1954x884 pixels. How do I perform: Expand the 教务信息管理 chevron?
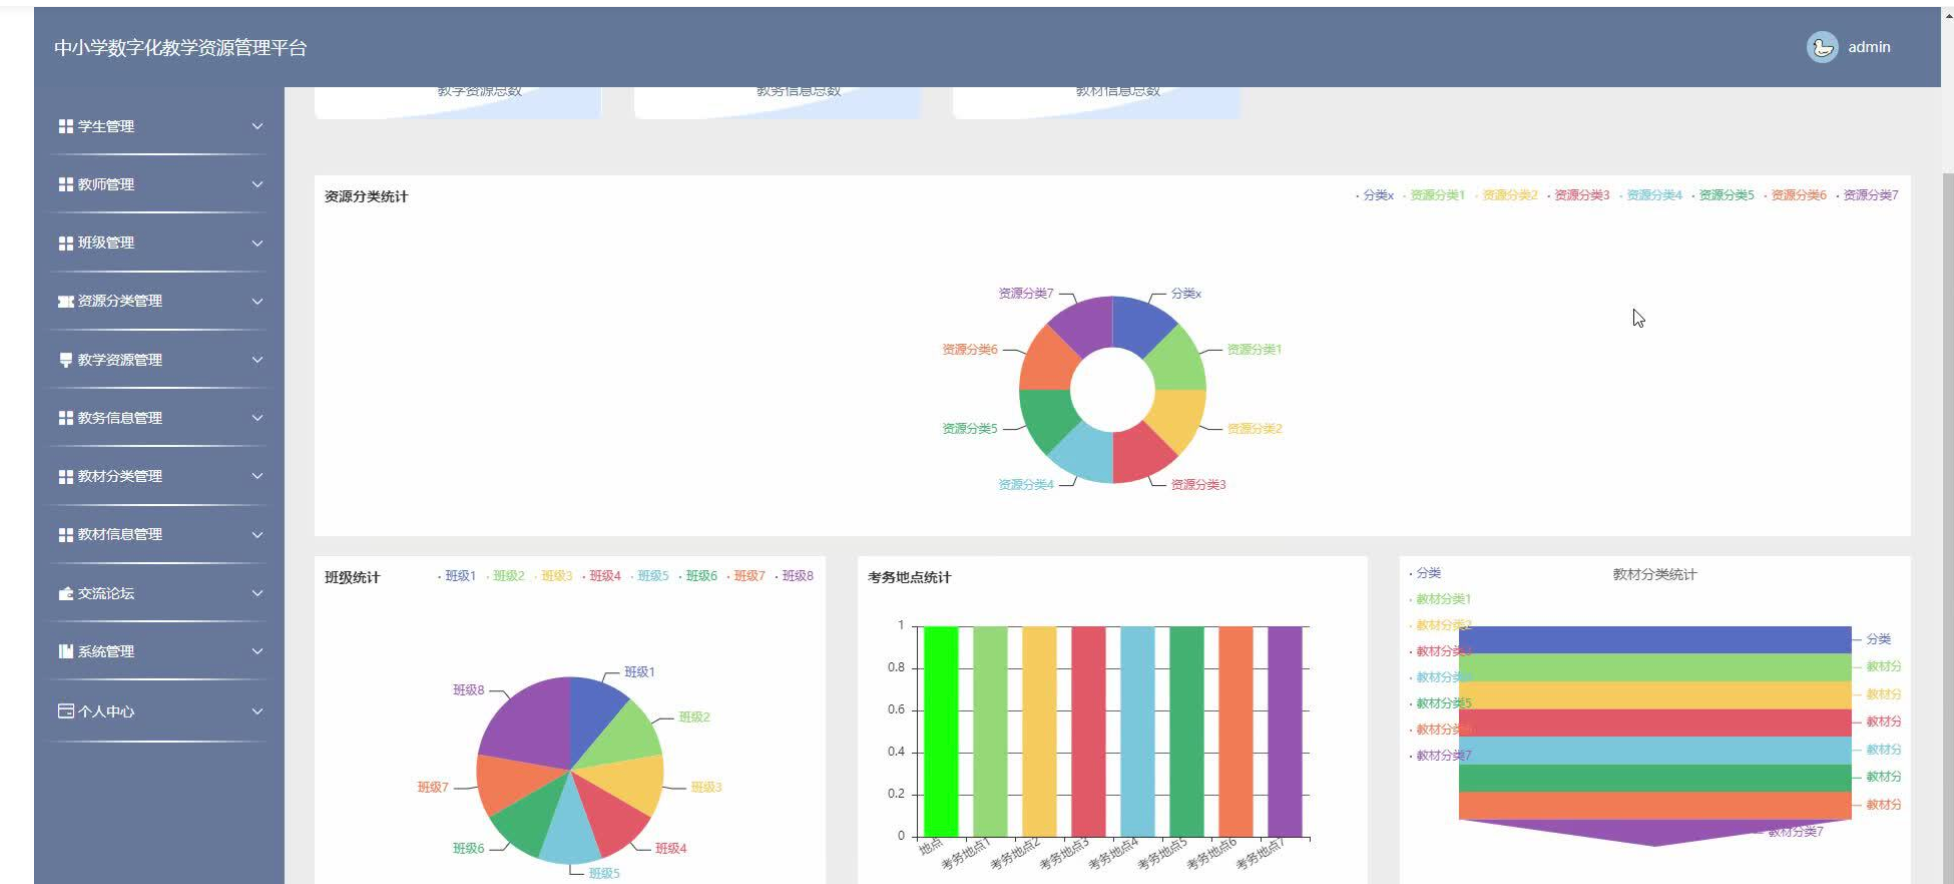point(257,418)
